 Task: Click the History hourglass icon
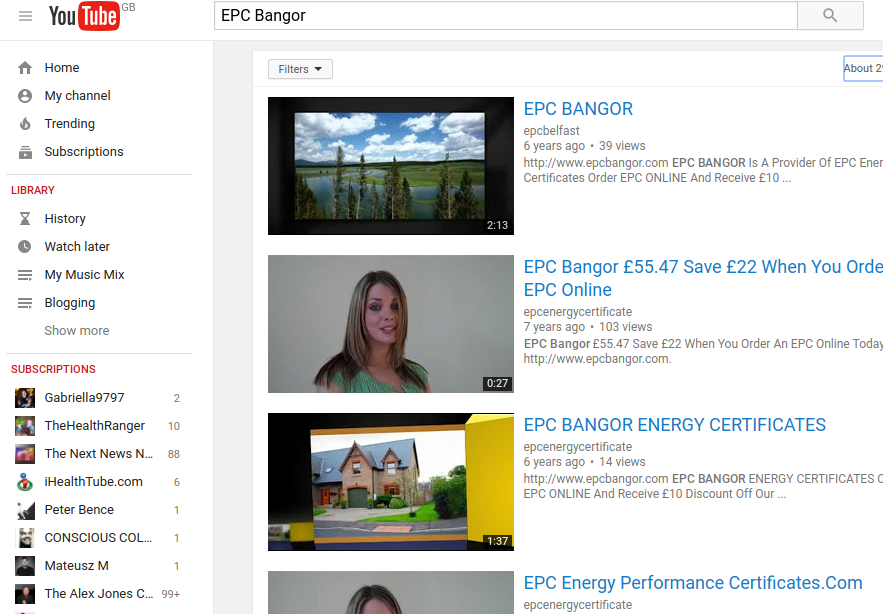[25, 219]
